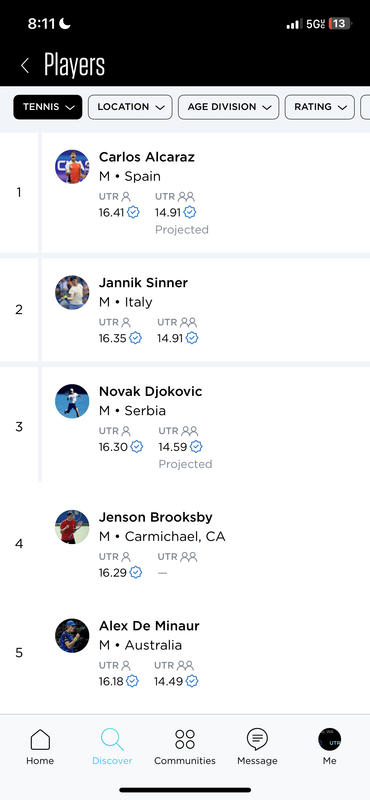The image size is (370, 800).
Task: Open the AGE DIVISION filter dropdown
Action: pyautogui.click(x=229, y=107)
